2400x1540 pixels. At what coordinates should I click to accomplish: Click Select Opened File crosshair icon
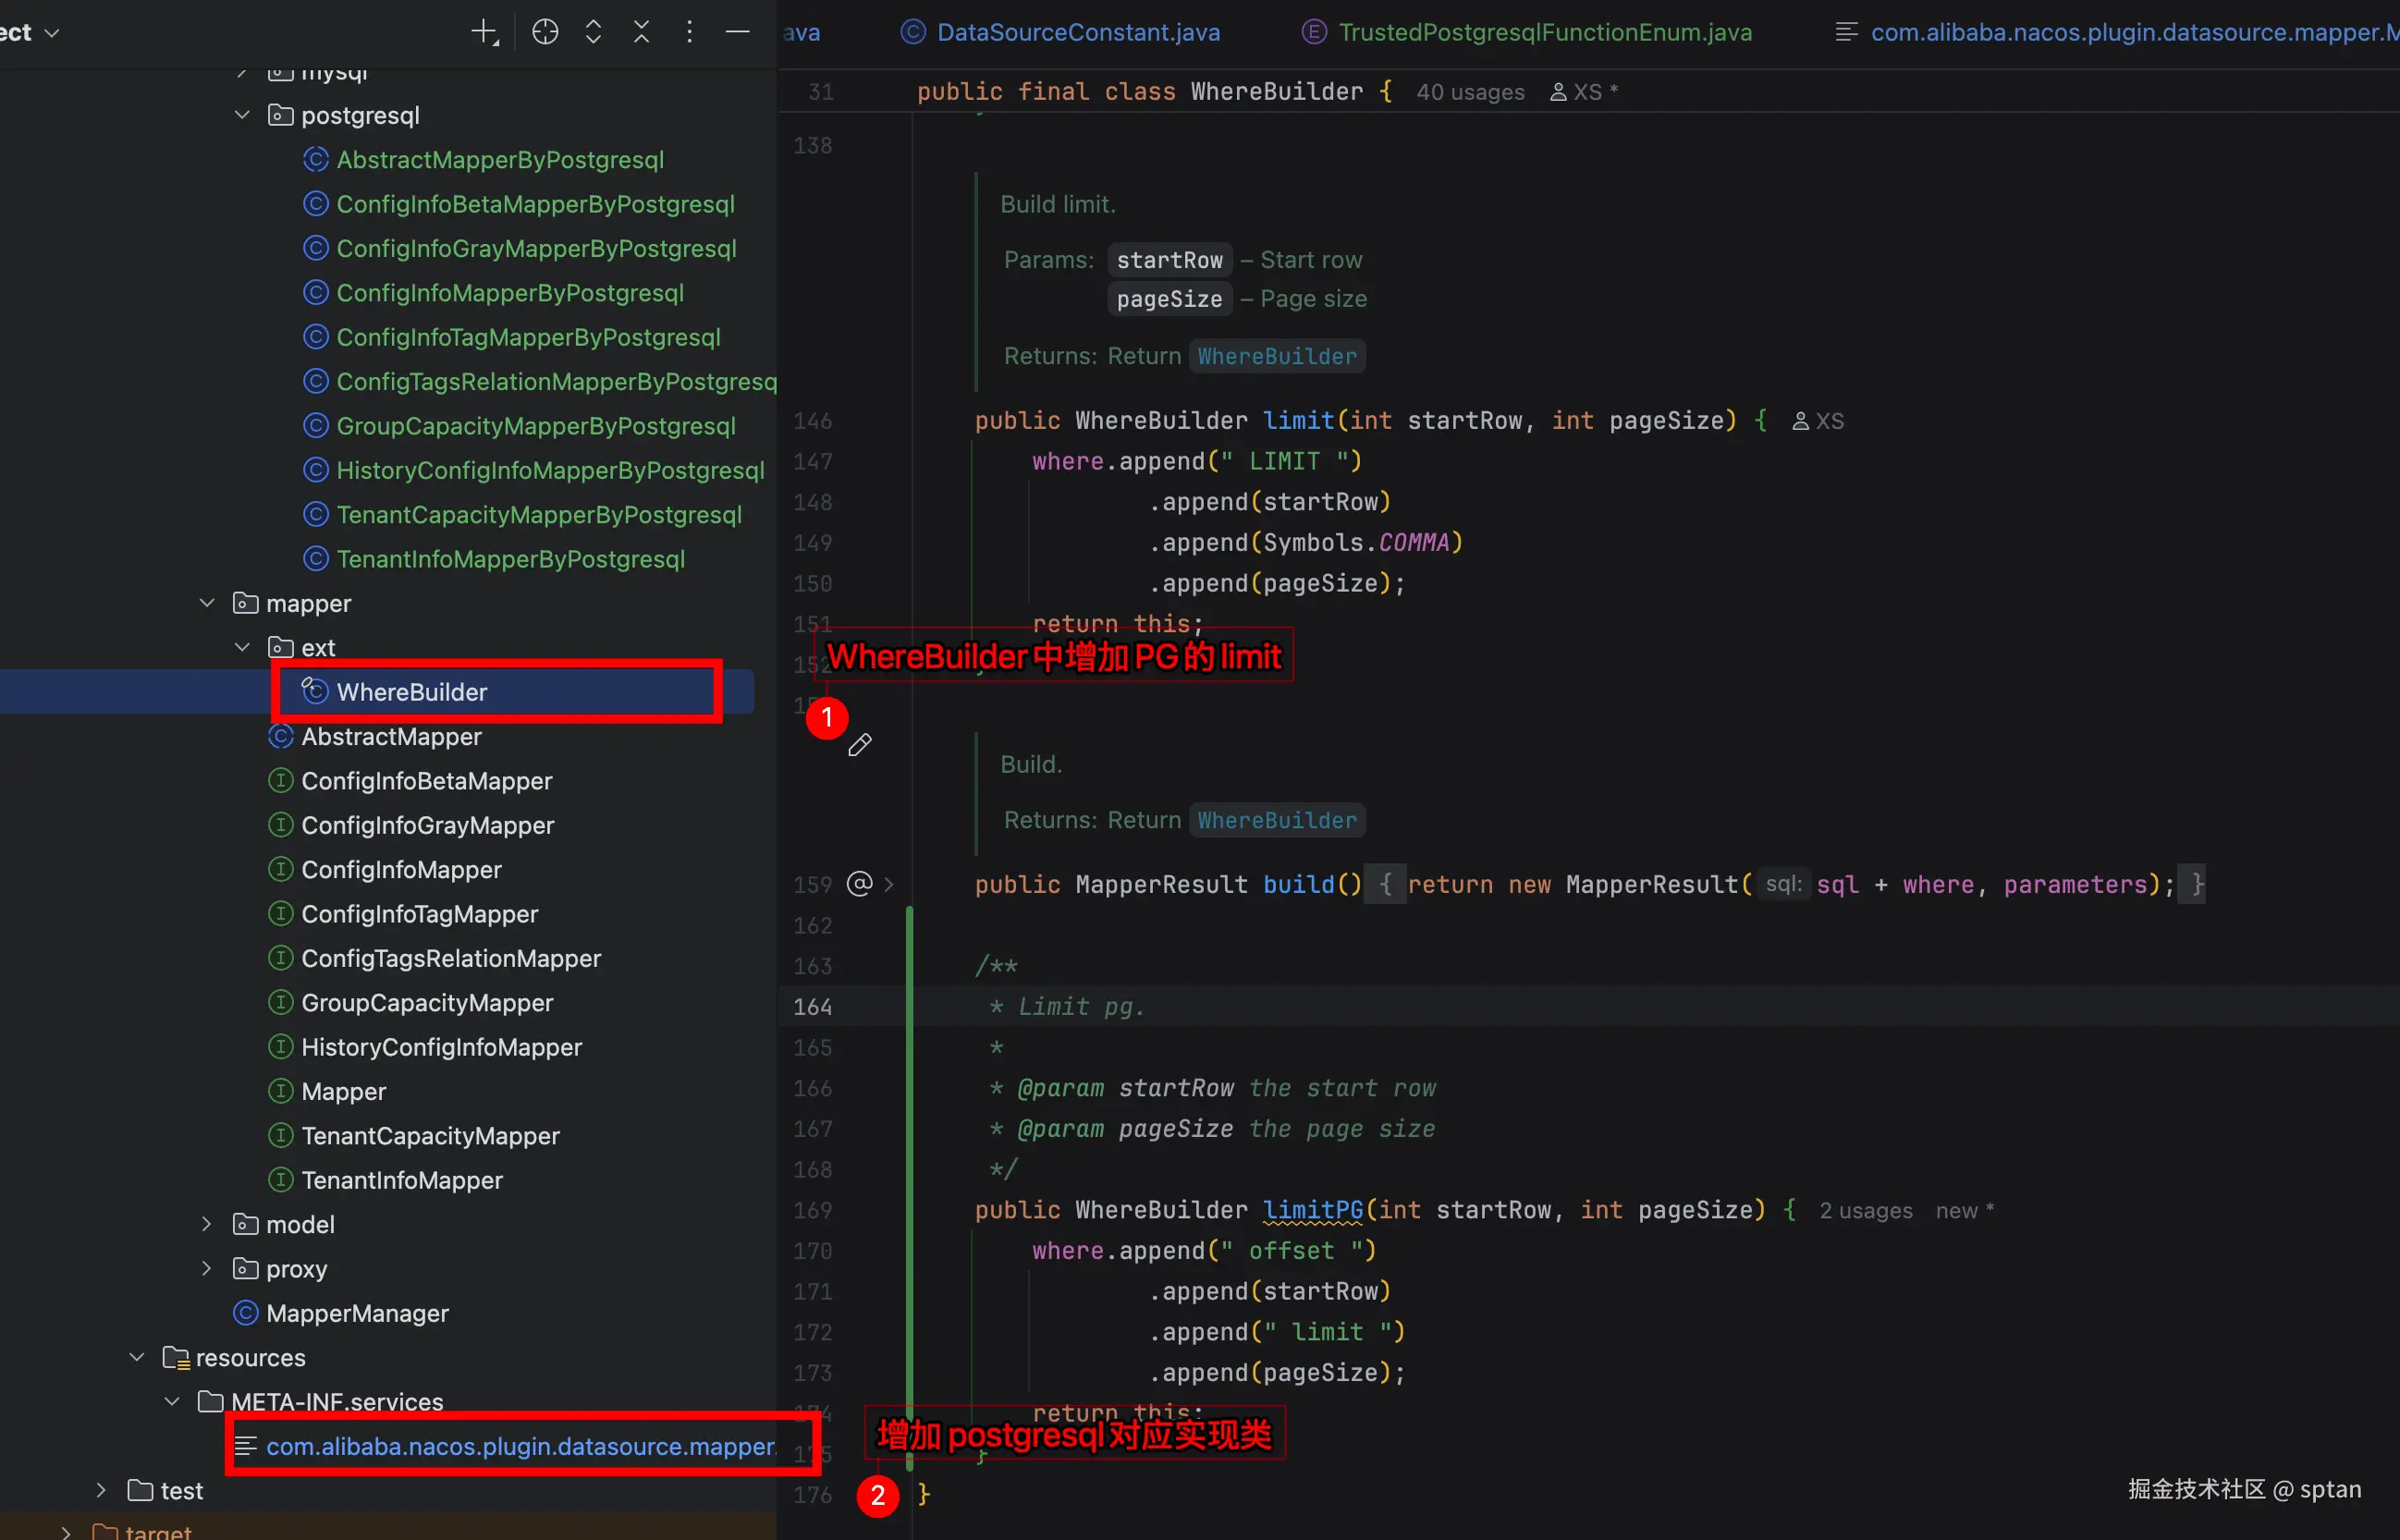point(545,32)
